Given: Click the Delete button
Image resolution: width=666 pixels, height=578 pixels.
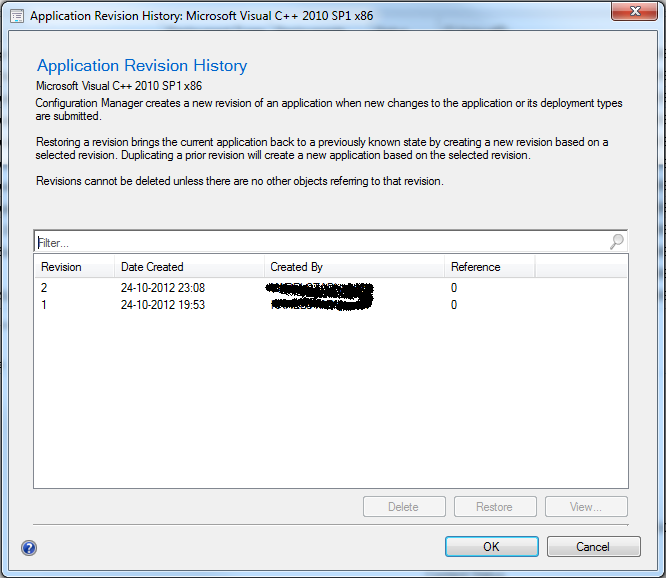Looking at the screenshot, I should pyautogui.click(x=404, y=507).
